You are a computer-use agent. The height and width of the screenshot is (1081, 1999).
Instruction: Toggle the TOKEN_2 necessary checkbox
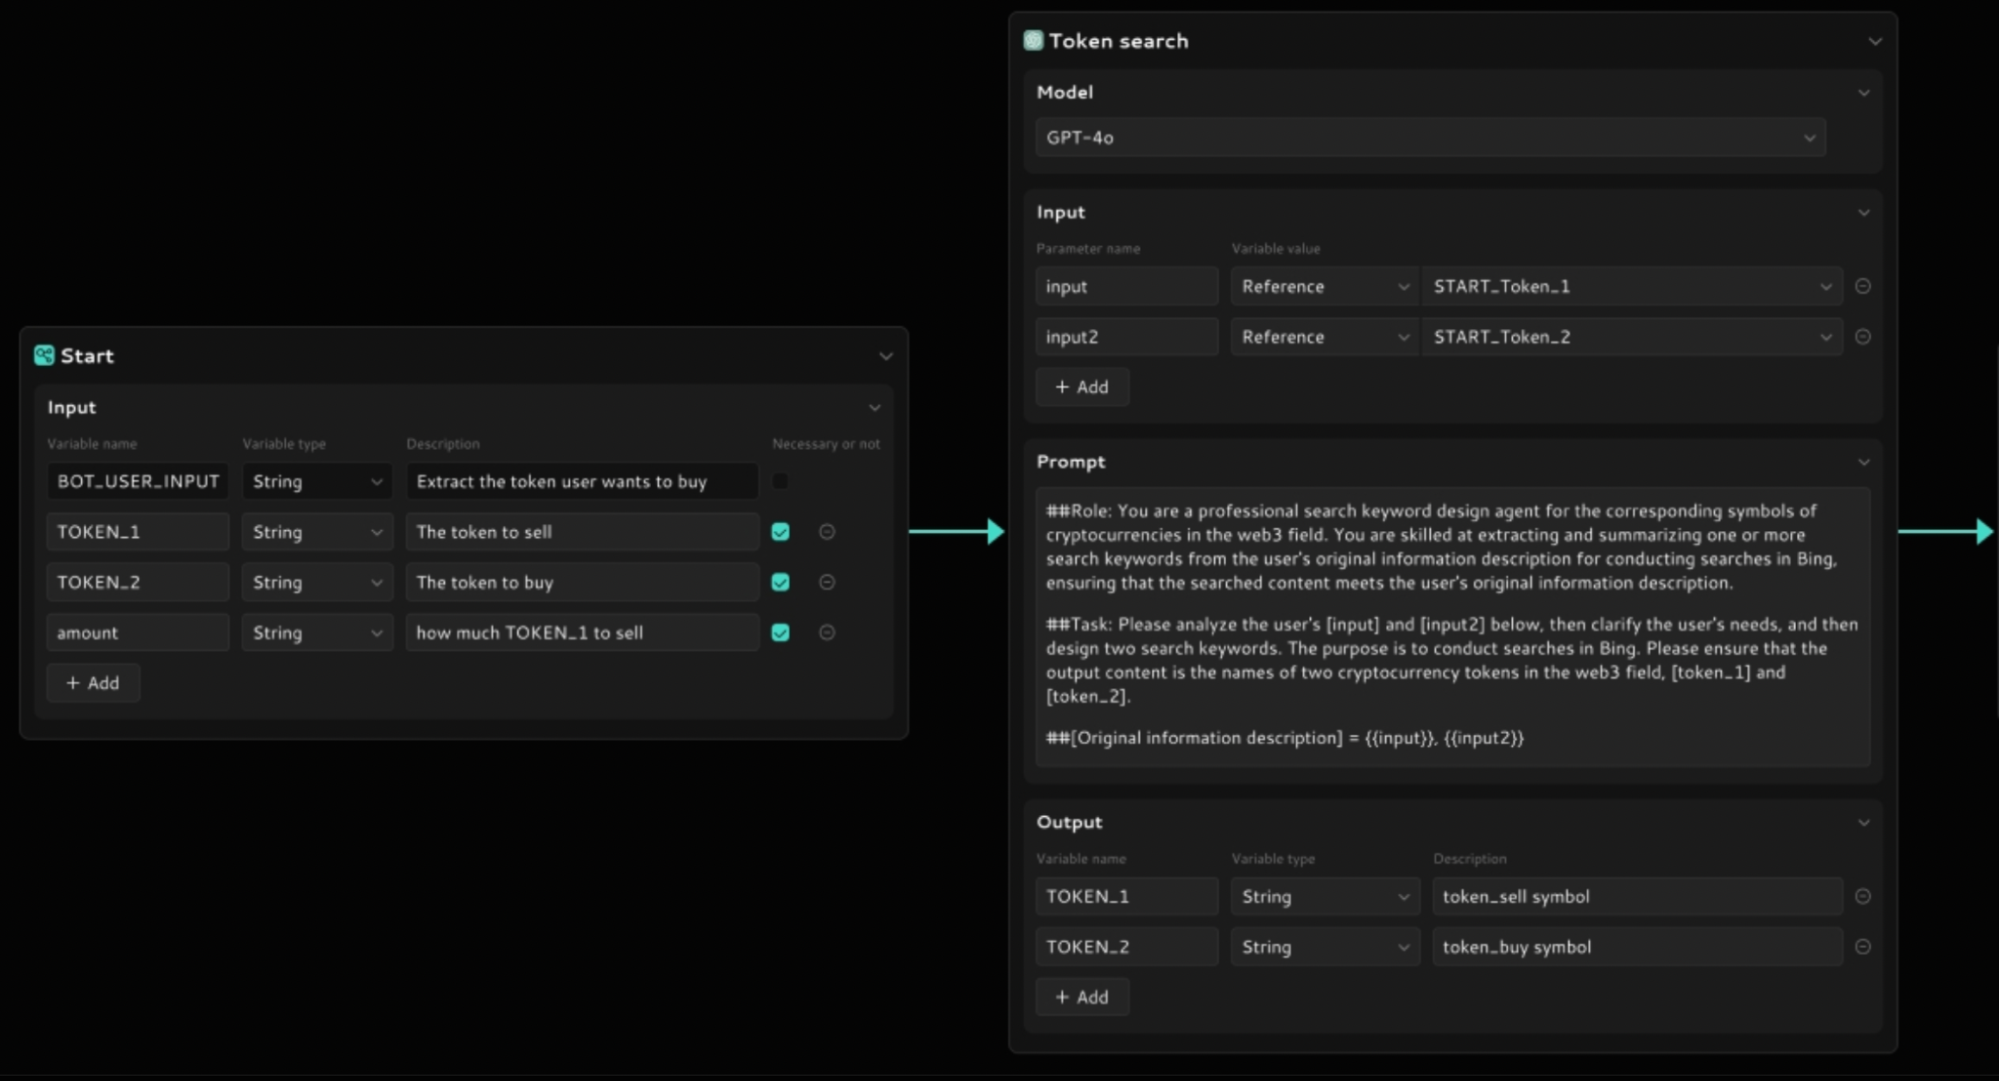[780, 582]
